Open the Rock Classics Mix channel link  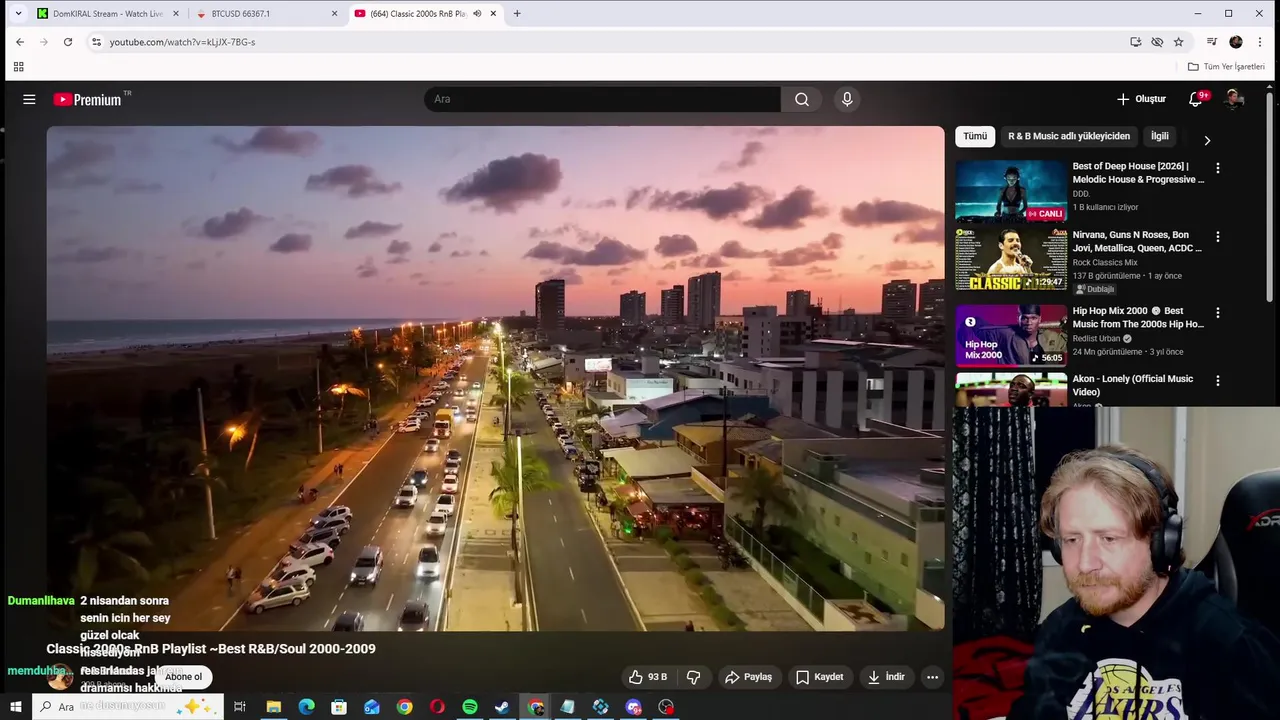pyautogui.click(x=1105, y=262)
